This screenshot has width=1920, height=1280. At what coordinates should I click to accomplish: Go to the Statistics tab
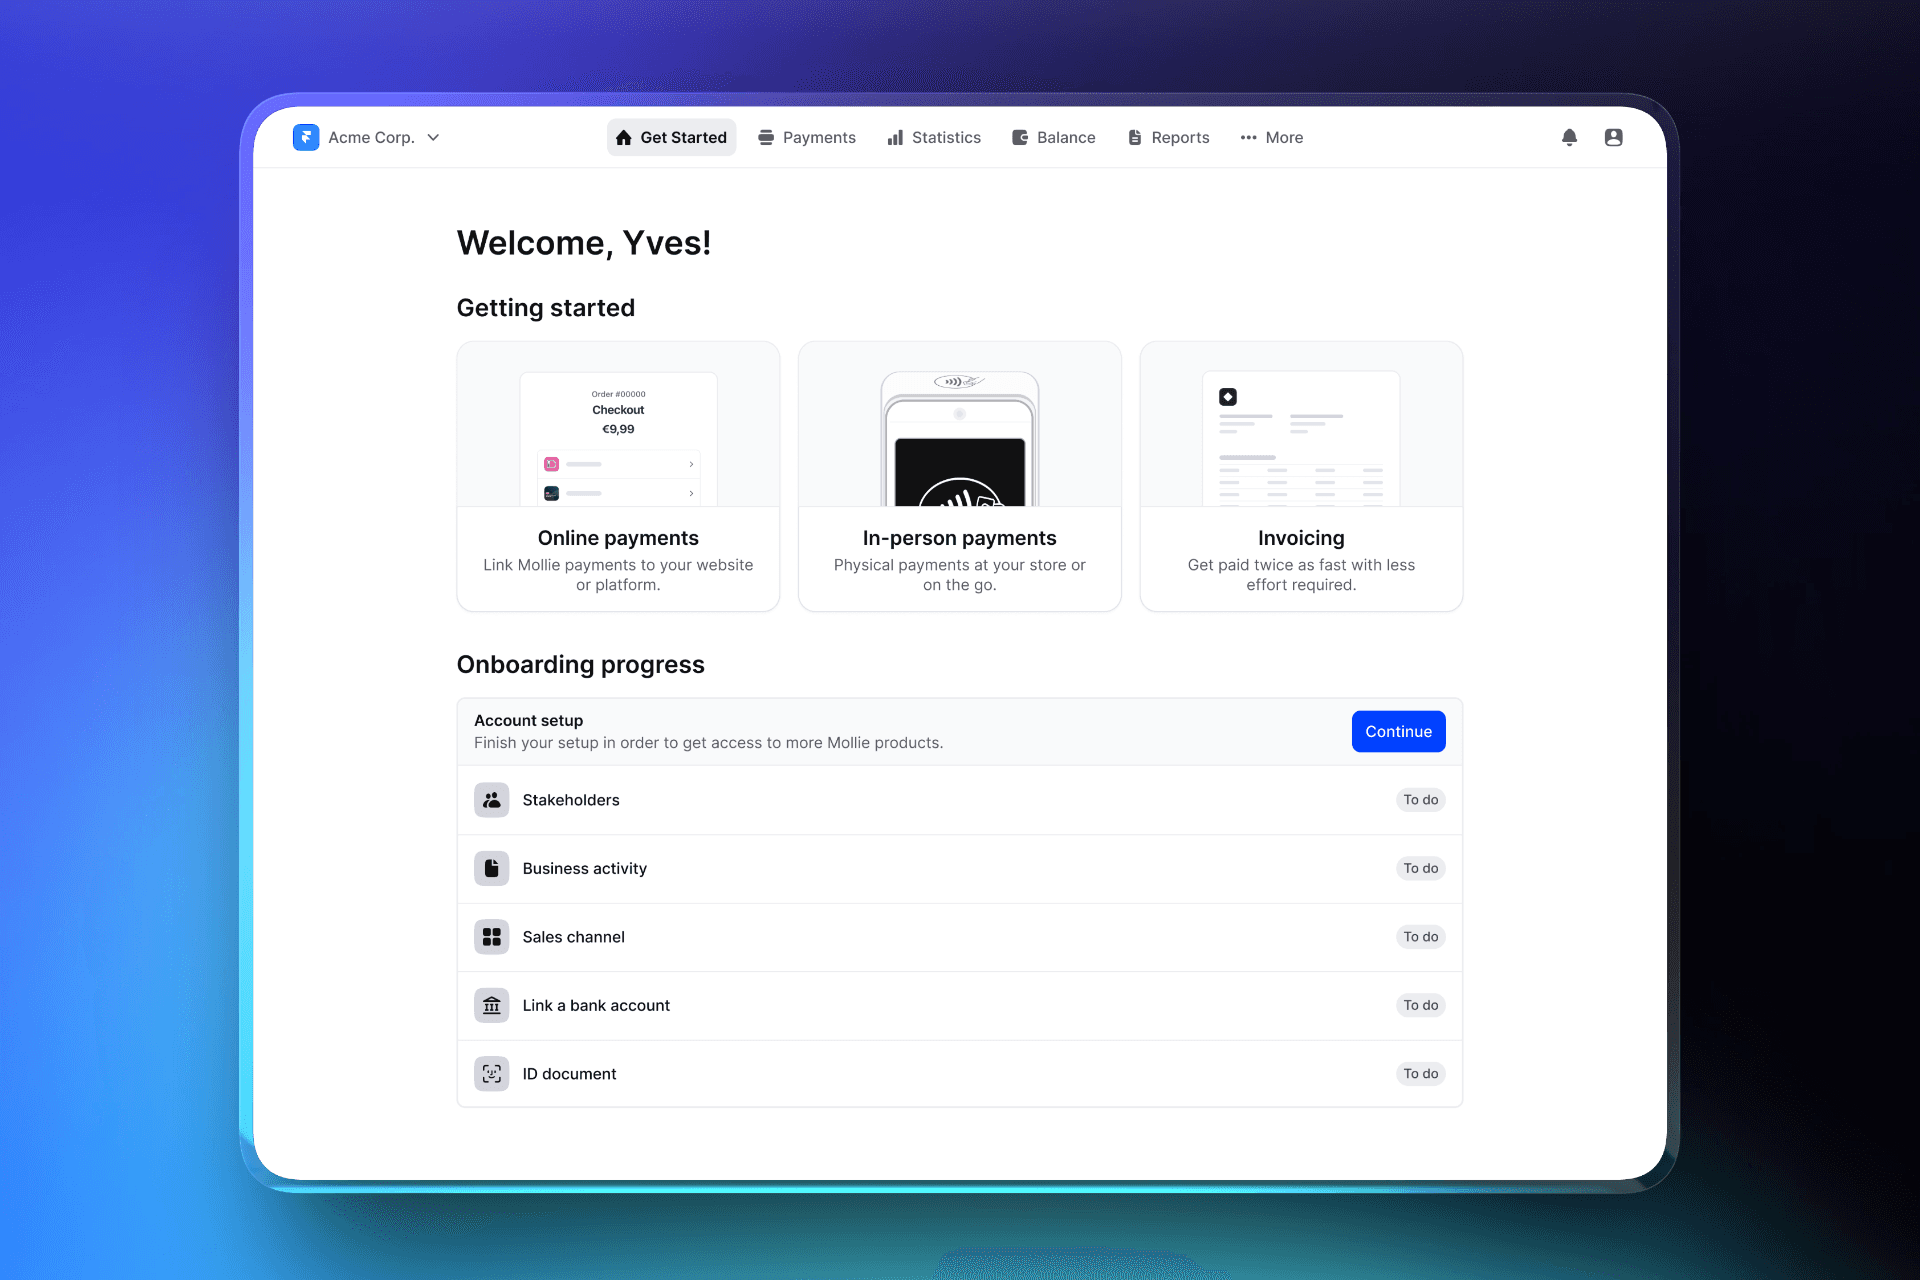pyautogui.click(x=934, y=137)
